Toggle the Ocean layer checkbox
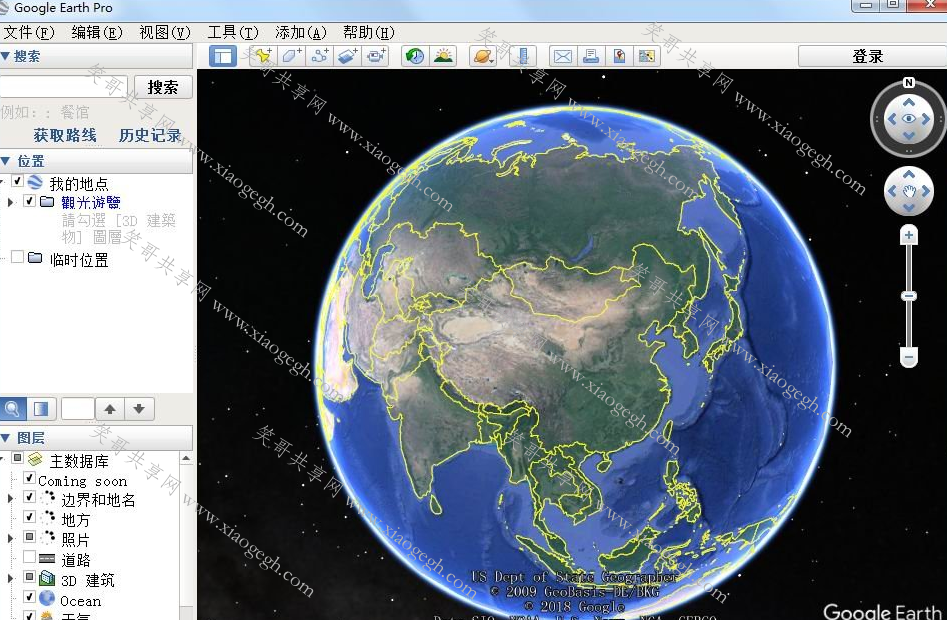This screenshot has width=947, height=620. point(29,596)
